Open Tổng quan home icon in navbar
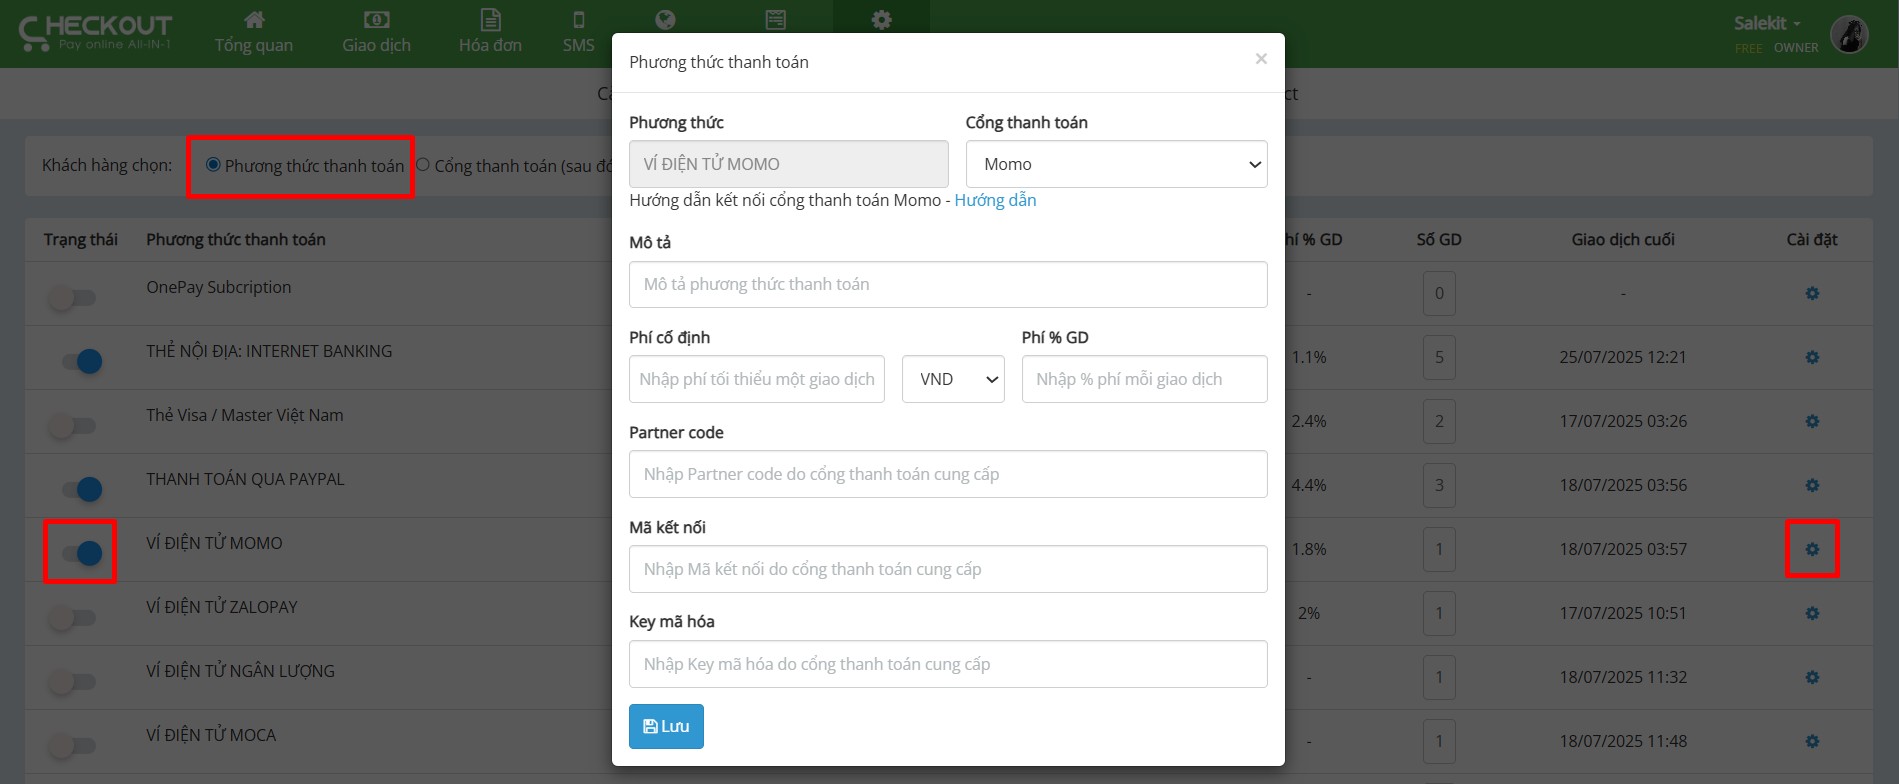Image resolution: width=1899 pixels, height=784 pixels. pos(254,20)
